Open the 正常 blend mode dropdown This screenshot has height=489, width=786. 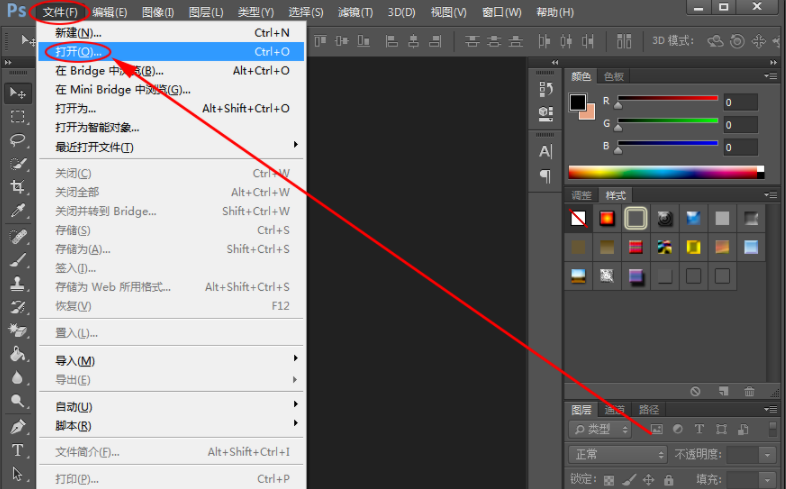click(x=616, y=454)
